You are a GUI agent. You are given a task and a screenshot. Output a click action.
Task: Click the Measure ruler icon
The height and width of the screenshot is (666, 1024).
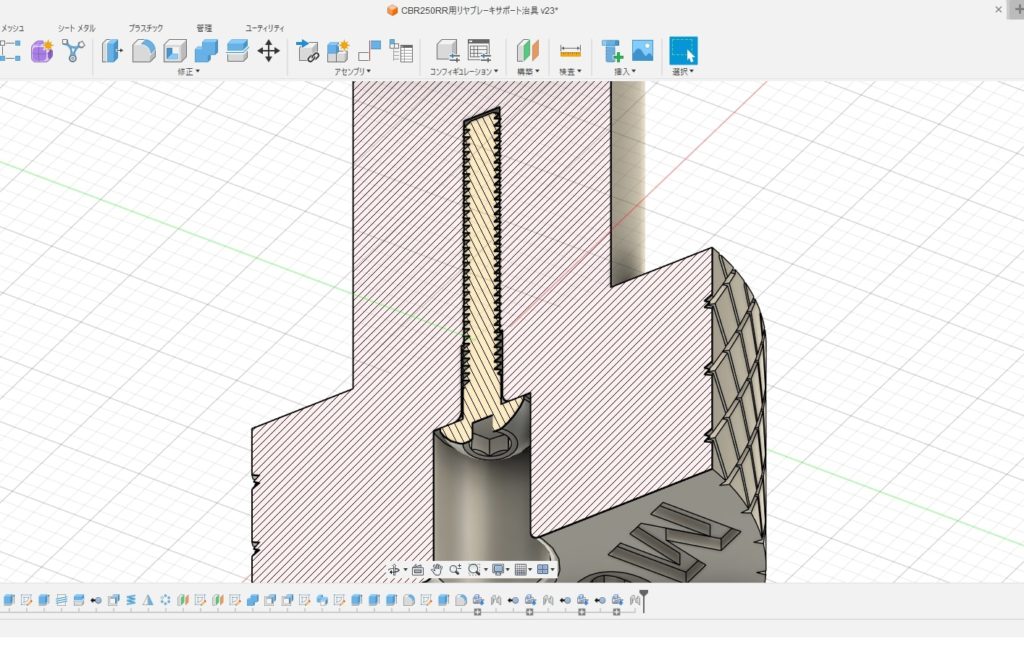pos(570,51)
